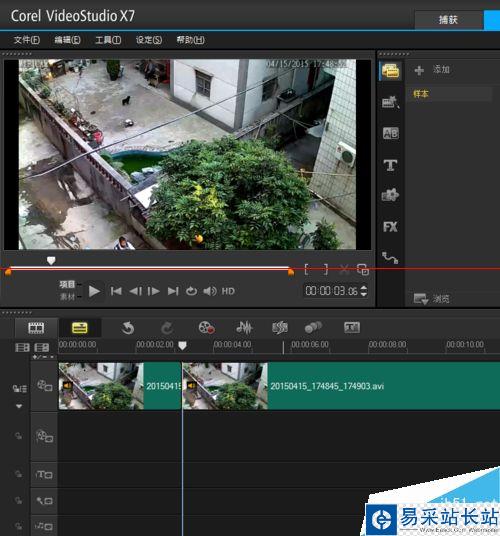Step to the previous frame
The height and width of the screenshot is (536, 500).
[136, 291]
